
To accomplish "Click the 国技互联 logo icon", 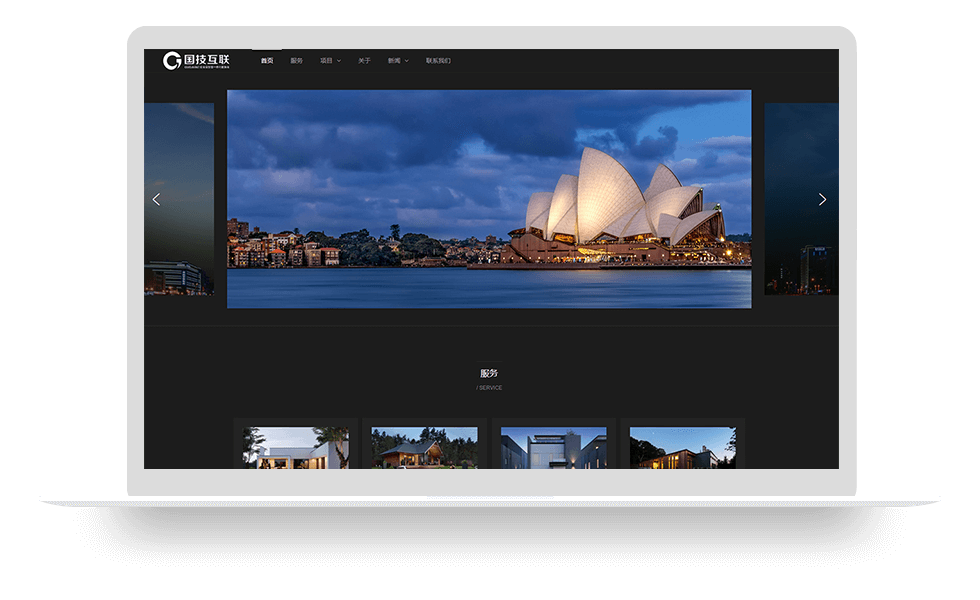I will (x=172, y=61).
